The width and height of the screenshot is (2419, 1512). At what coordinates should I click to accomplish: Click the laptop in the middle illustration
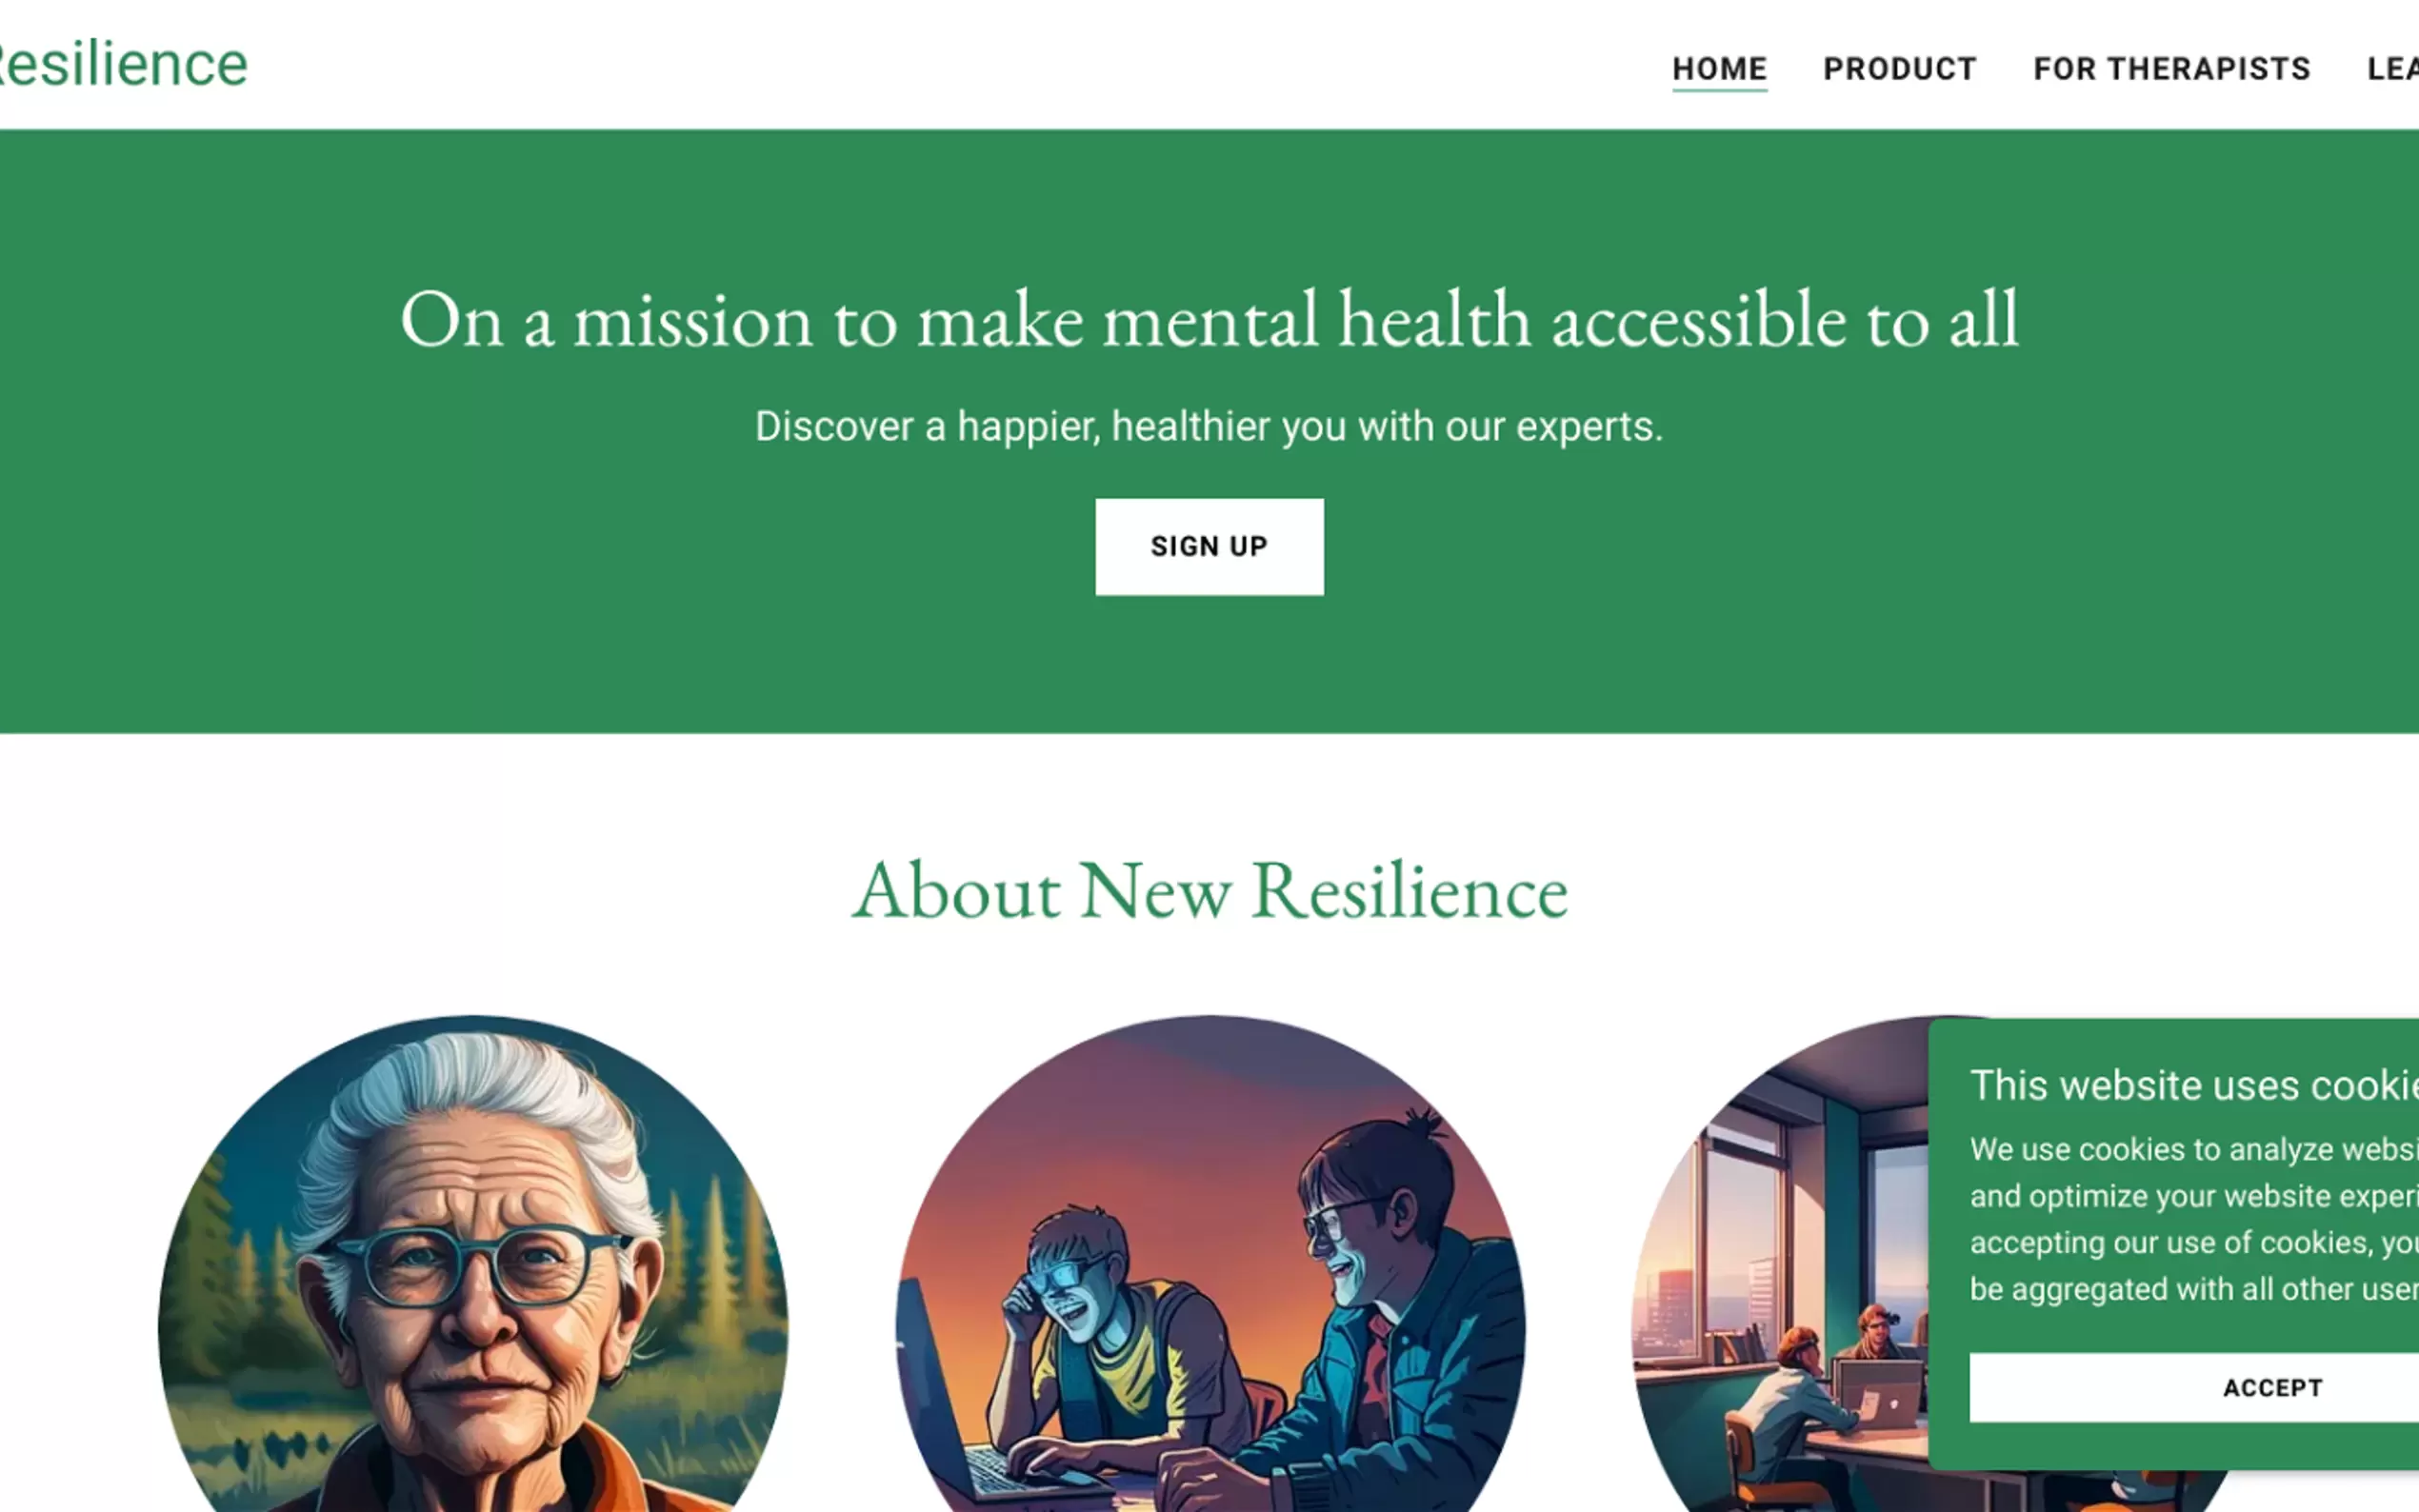click(960, 1400)
